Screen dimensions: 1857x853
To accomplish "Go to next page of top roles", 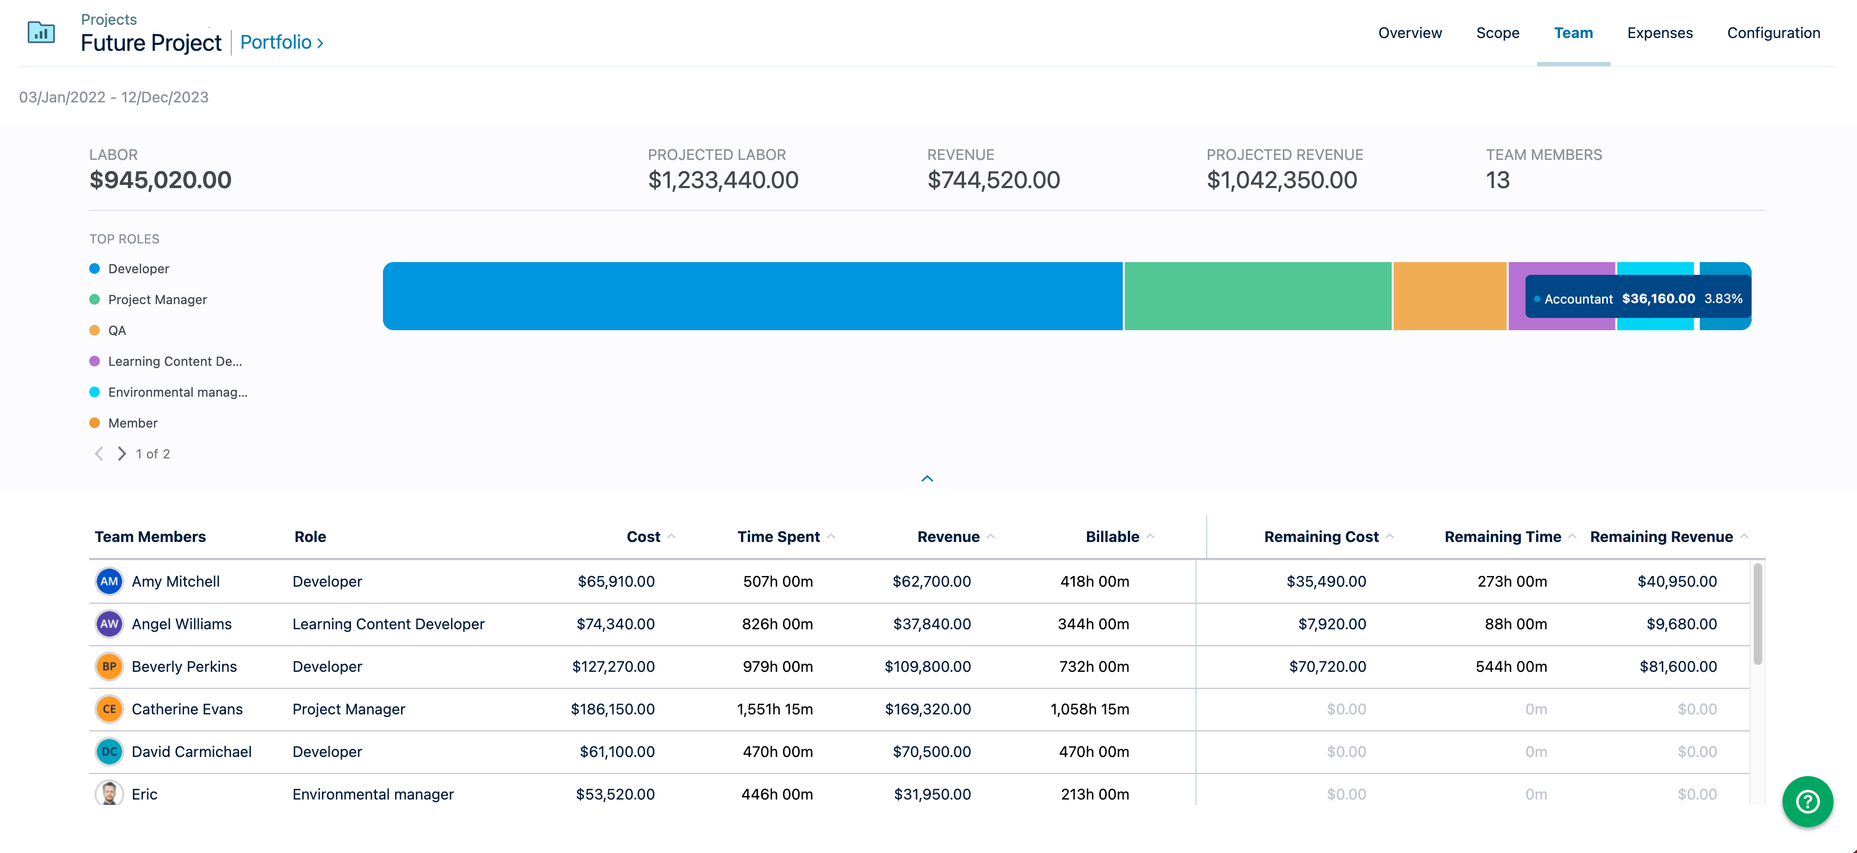I will (x=122, y=454).
